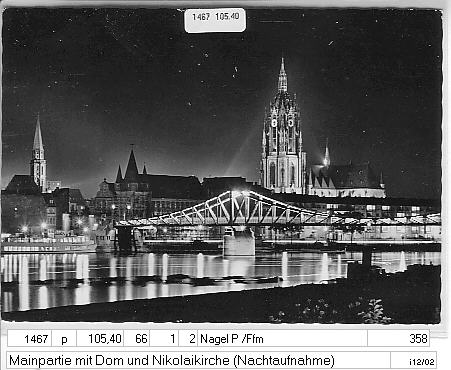Click the record number cell 1467

pos(30,339)
